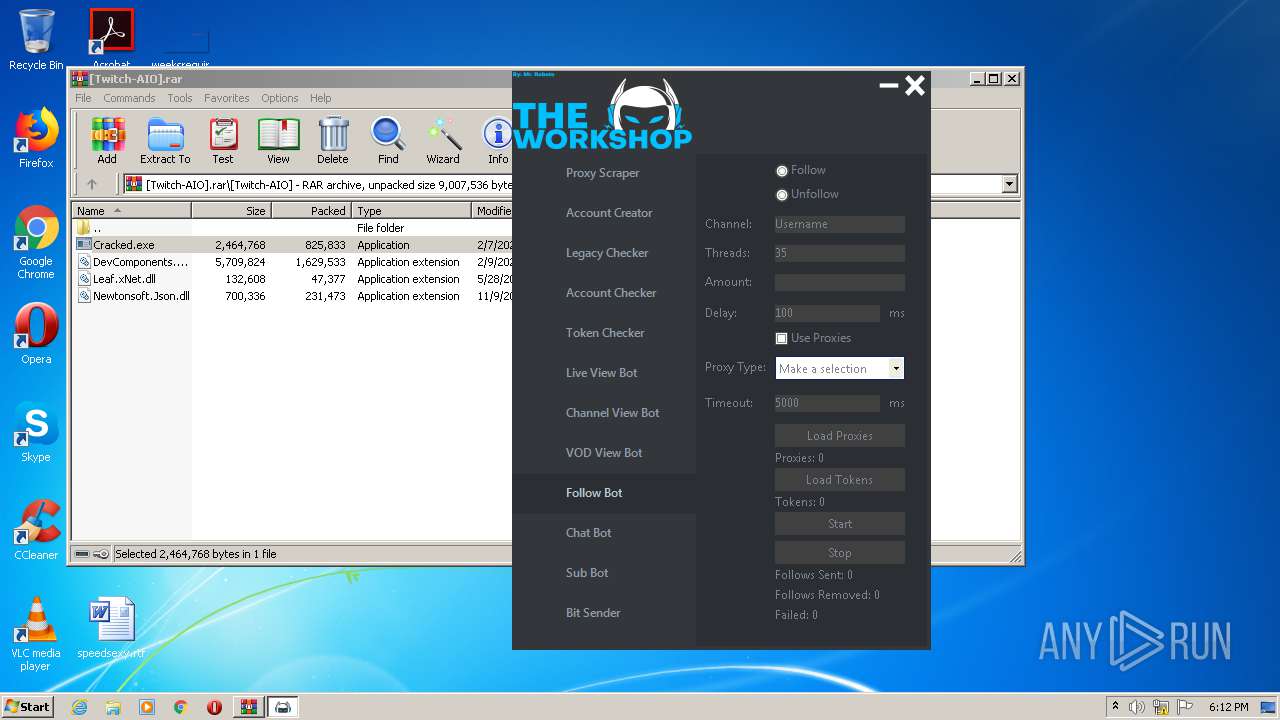Switch to Sub Bot section
This screenshot has height=720, width=1280.
point(604,573)
